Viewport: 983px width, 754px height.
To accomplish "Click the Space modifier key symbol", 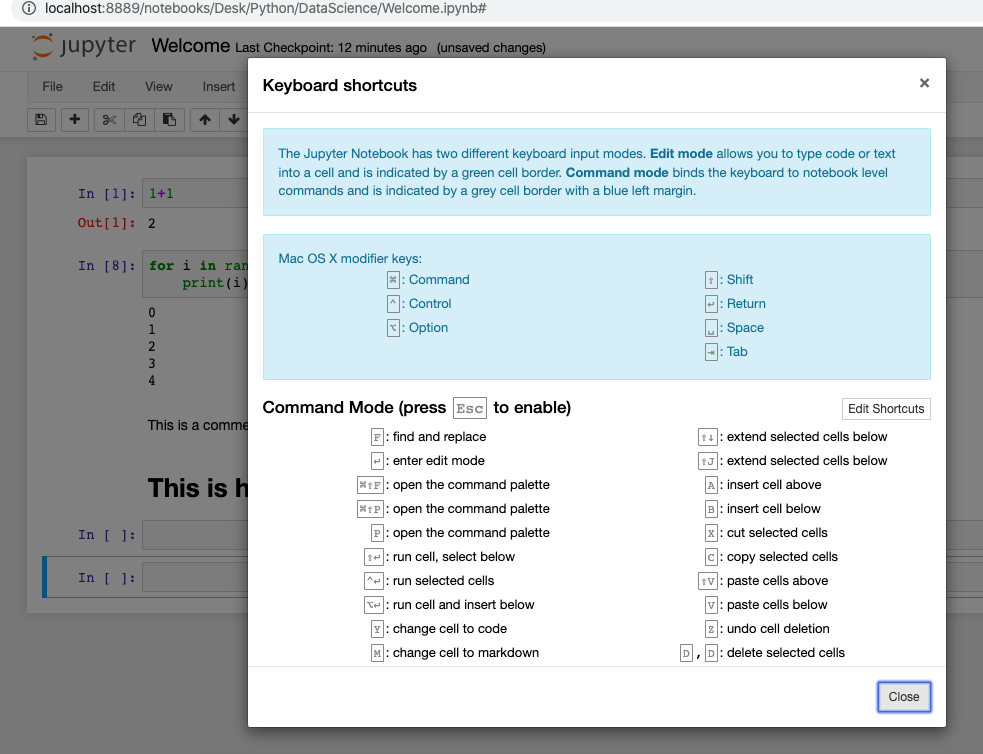I will pos(711,328).
